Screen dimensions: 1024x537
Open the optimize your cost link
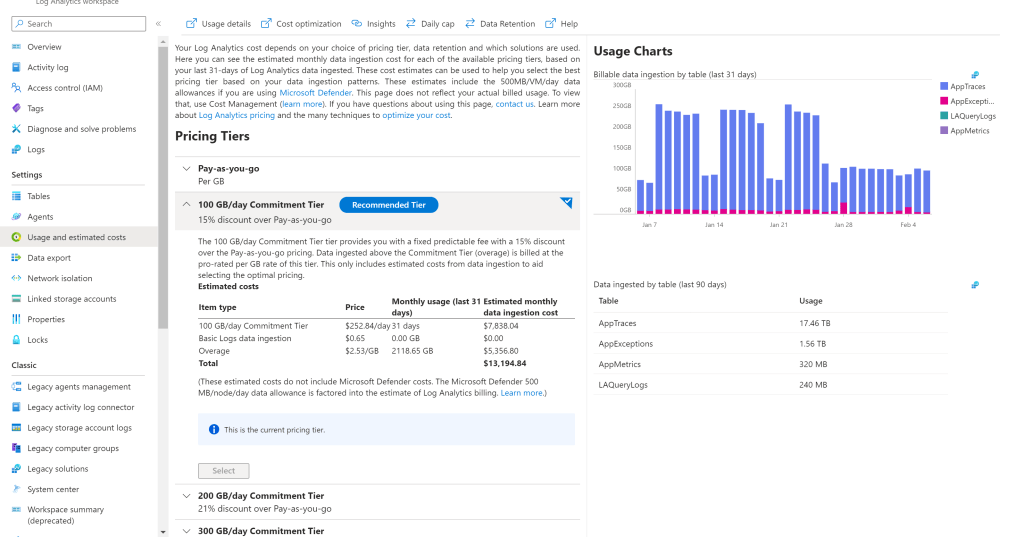click(x=416, y=115)
